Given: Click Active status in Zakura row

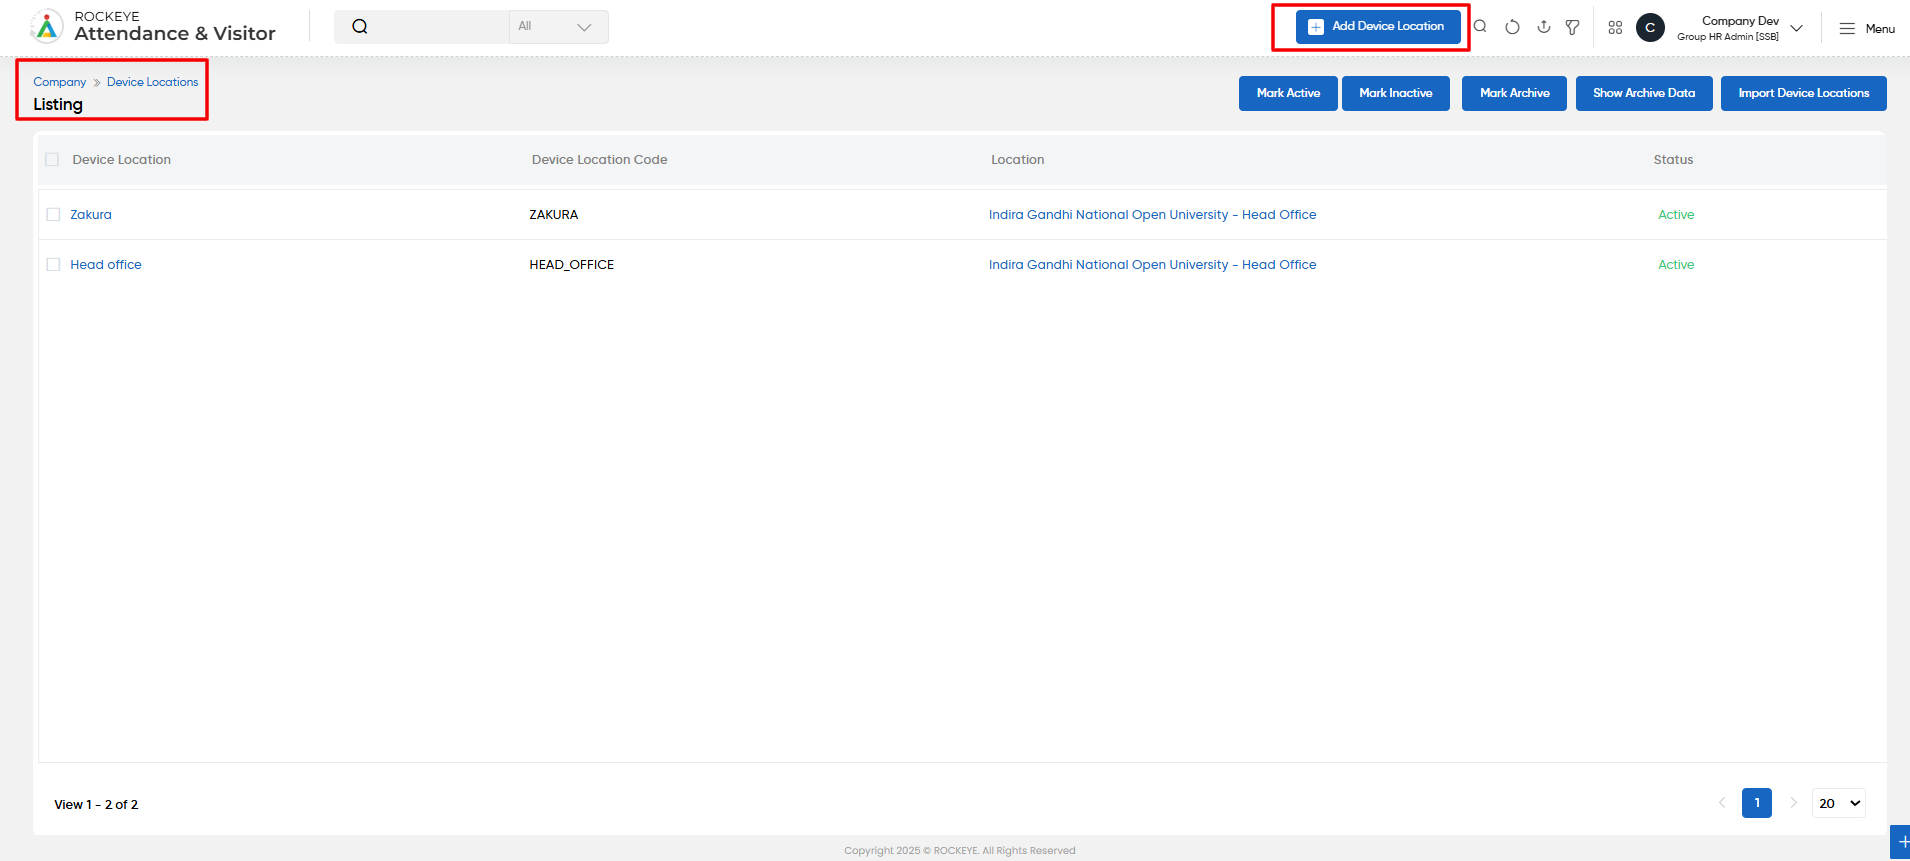Looking at the screenshot, I should (x=1676, y=214).
